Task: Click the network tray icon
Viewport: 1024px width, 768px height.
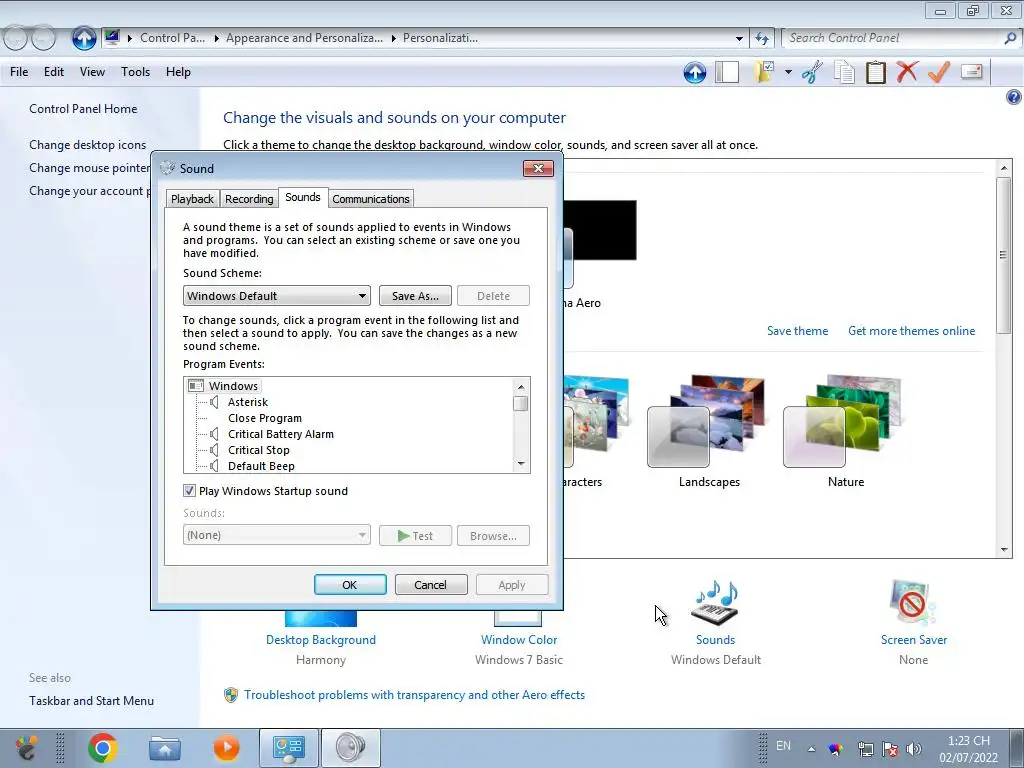Action: [x=865, y=749]
